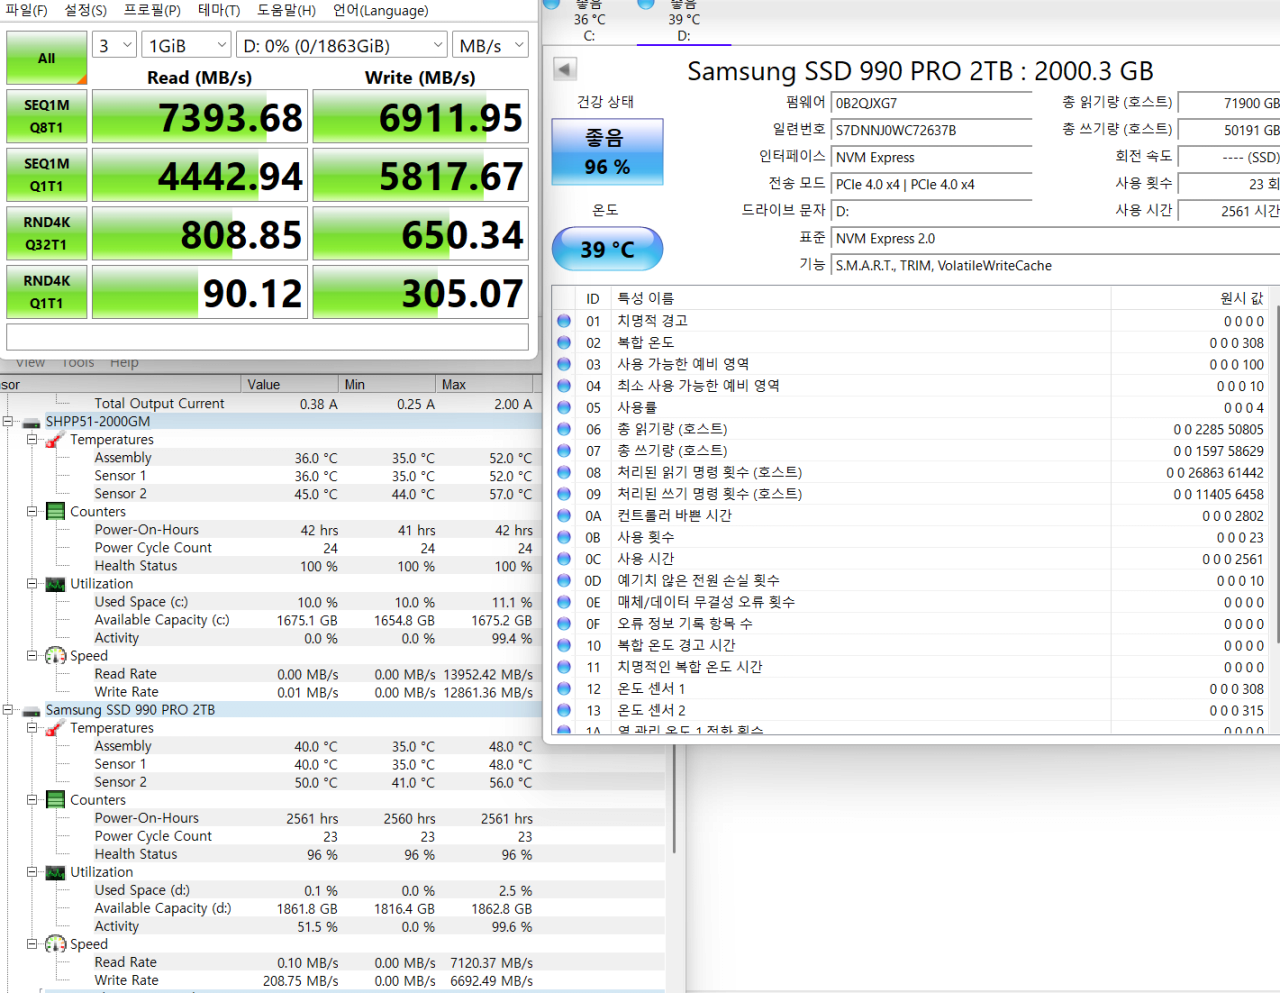Run the RND4K Q32T1 test button
Image resolution: width=1280 pixels, height=993 pixels.
click(x=47, y=233)
